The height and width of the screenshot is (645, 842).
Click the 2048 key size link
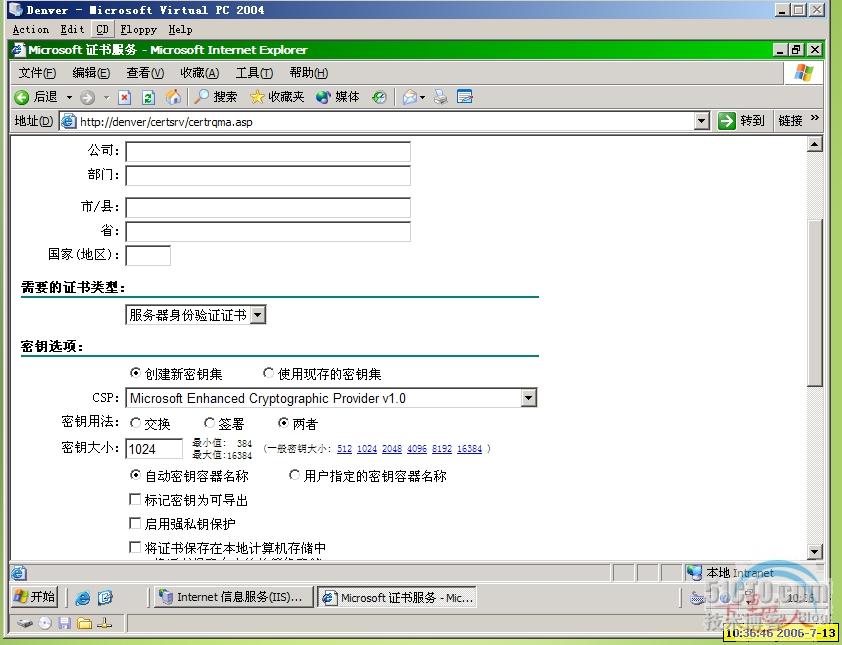(x=392, y=448)
